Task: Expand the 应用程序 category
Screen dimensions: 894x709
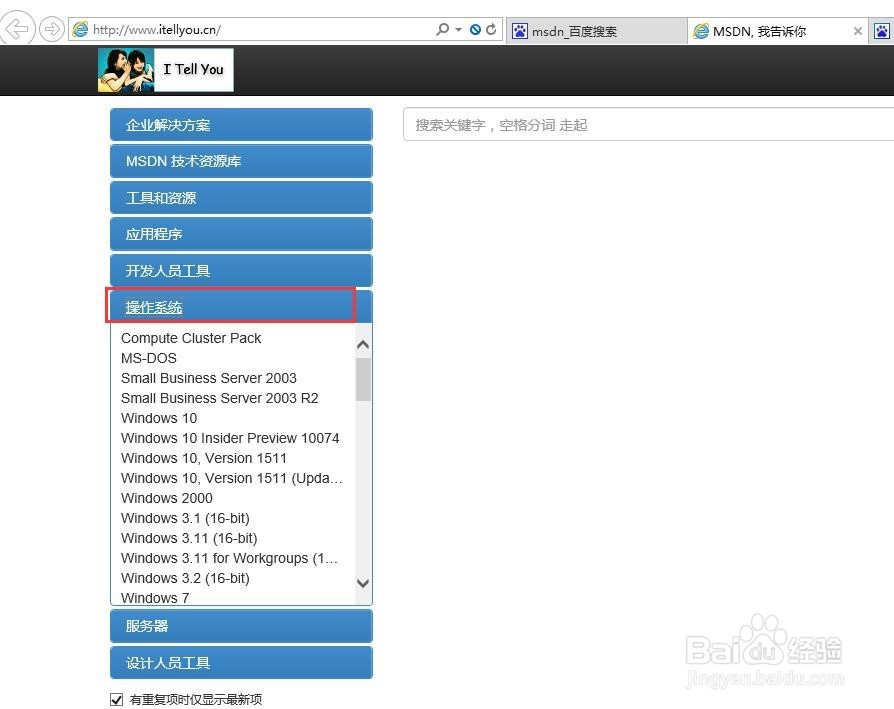Action: pos(241,234)
